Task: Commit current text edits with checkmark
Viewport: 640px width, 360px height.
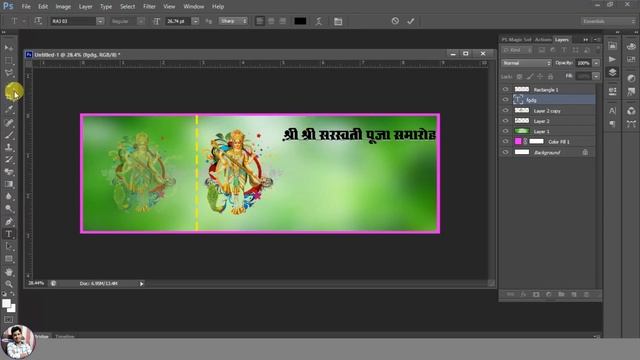Action: pos(411,21)
